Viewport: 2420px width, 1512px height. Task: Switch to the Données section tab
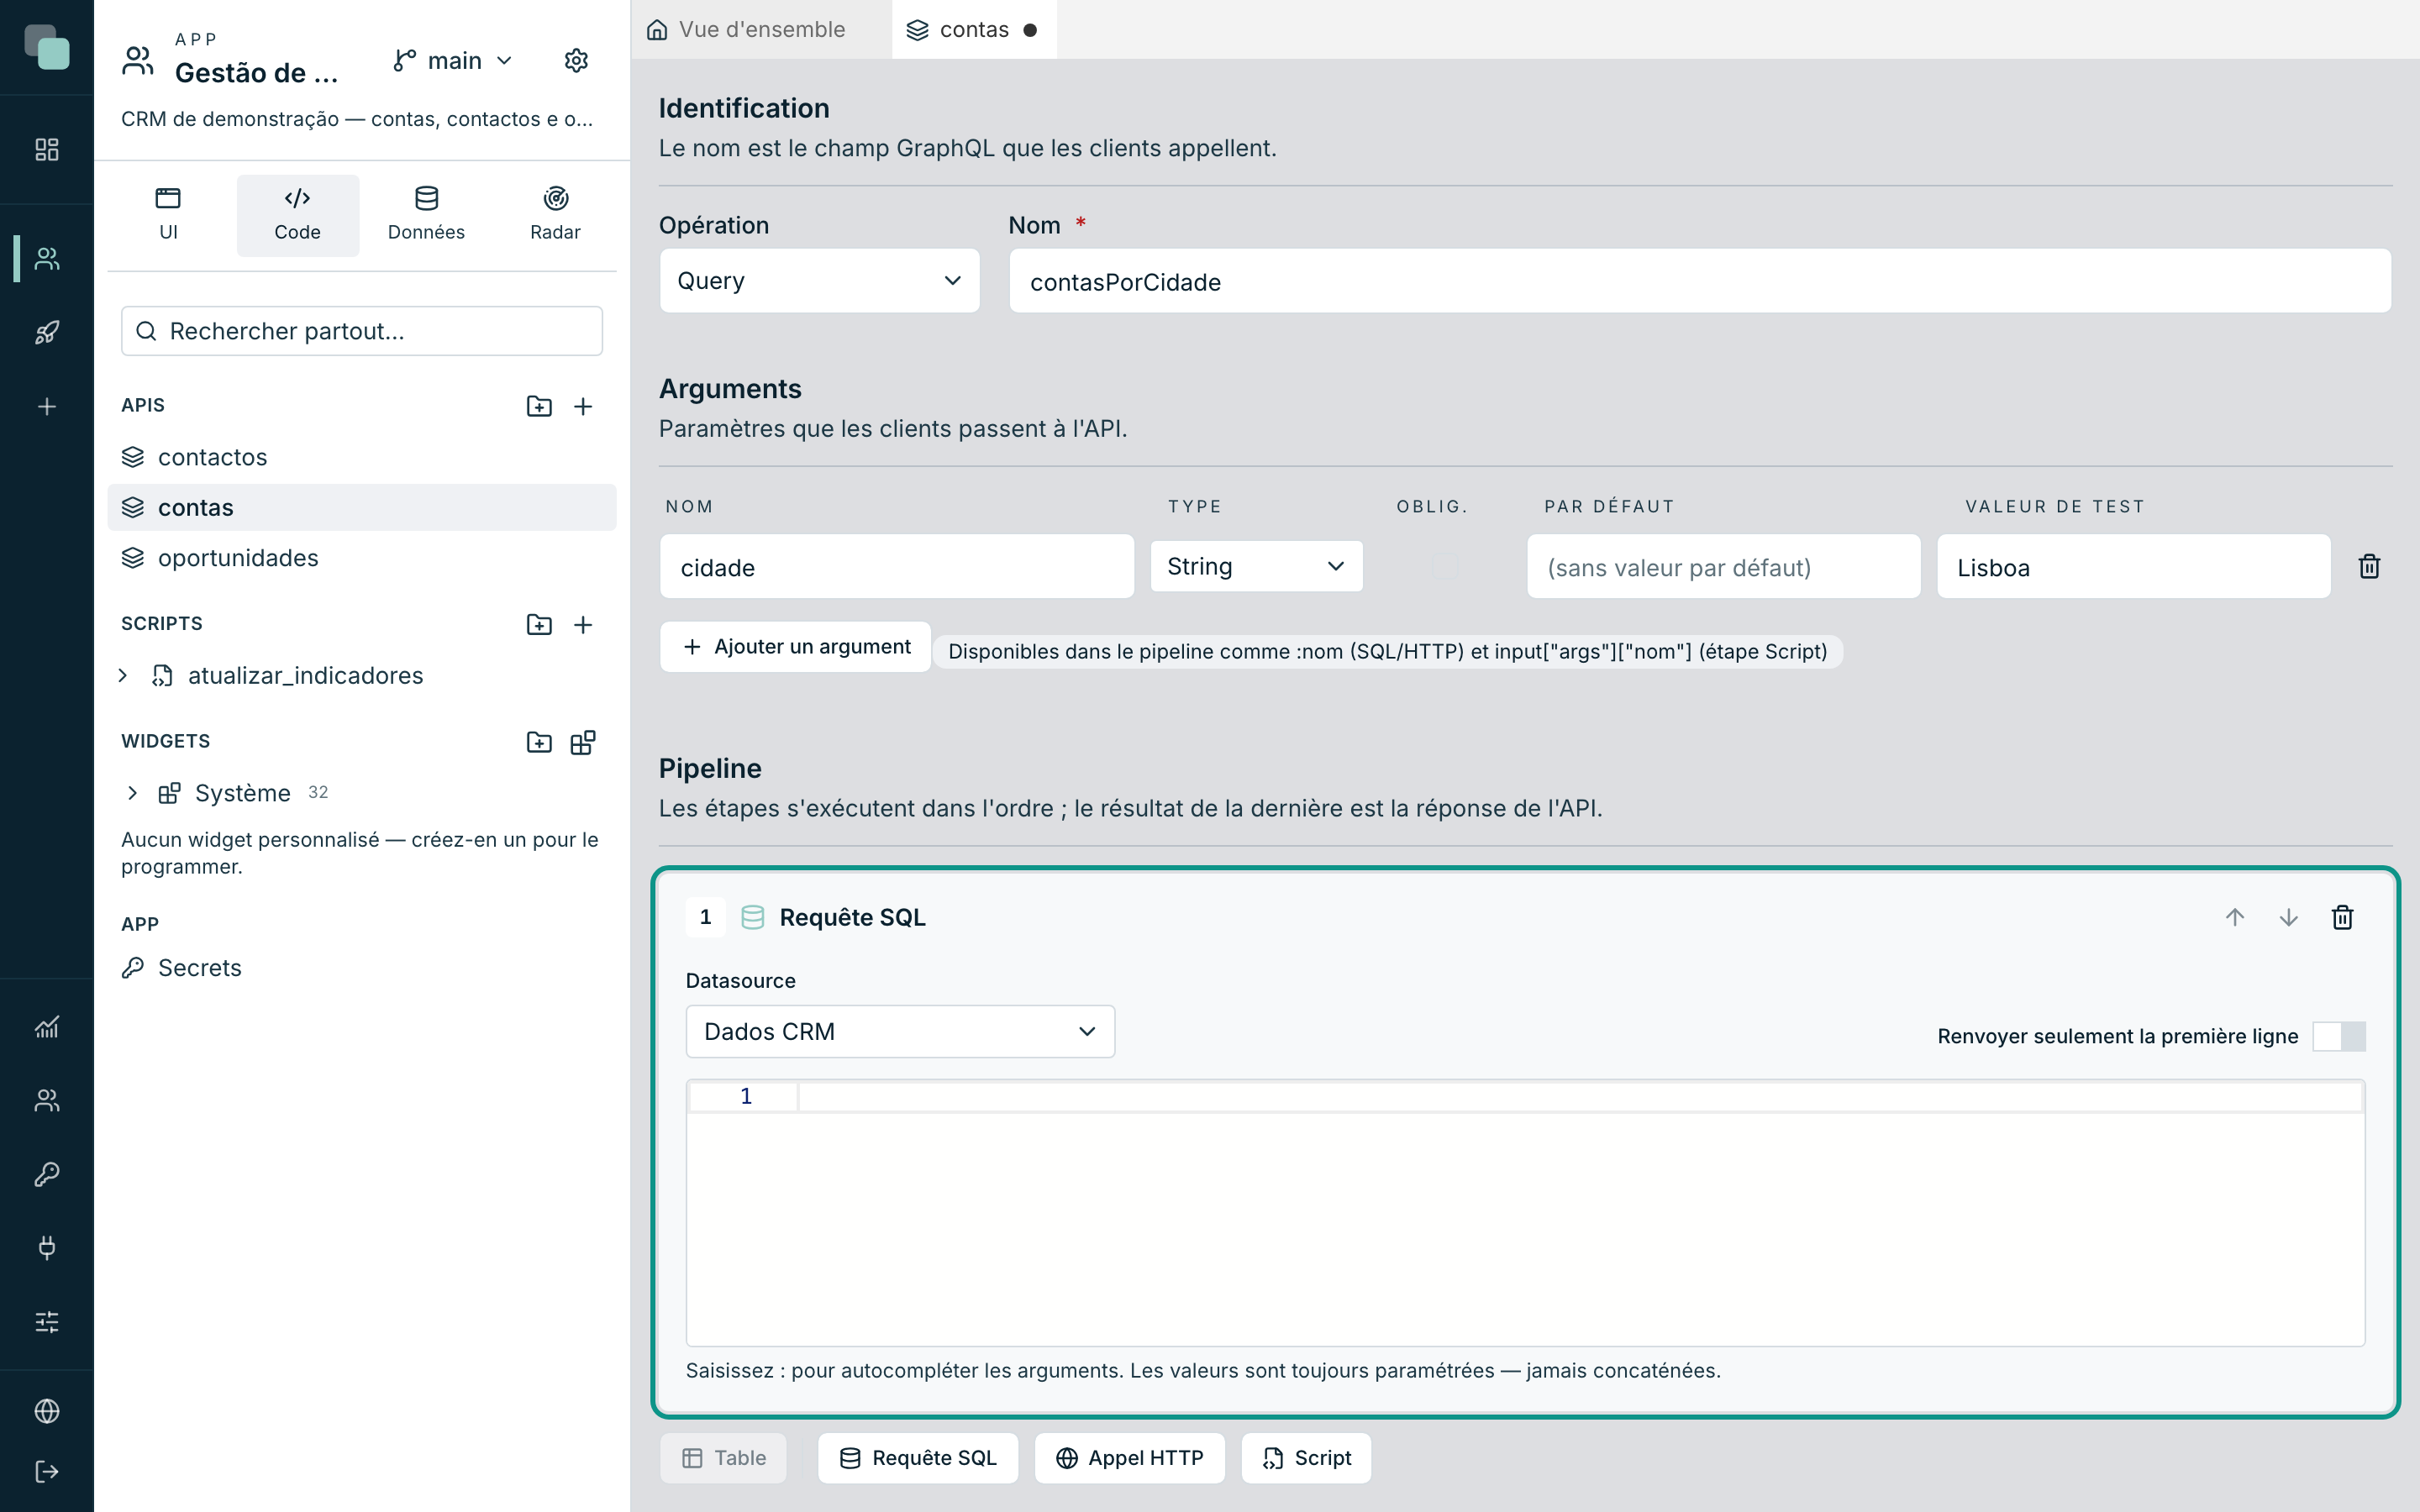[x=426, y=214]
